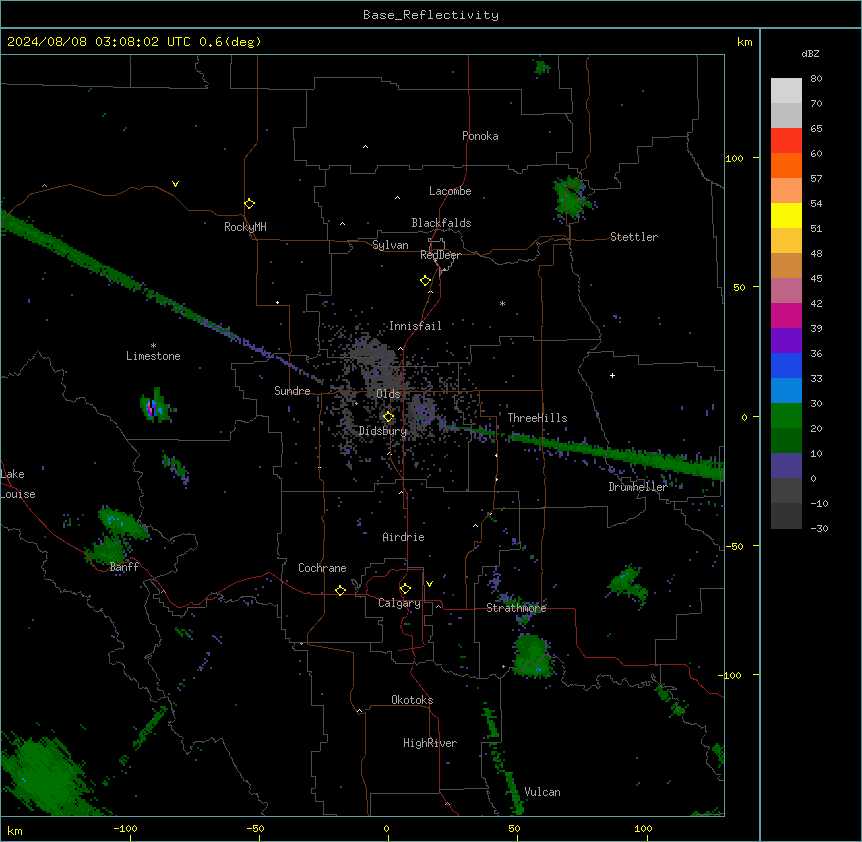Screen dimensions: 862x842
Task: Click the green 30 dBZ legend swatch
Action: pos(786,416)
